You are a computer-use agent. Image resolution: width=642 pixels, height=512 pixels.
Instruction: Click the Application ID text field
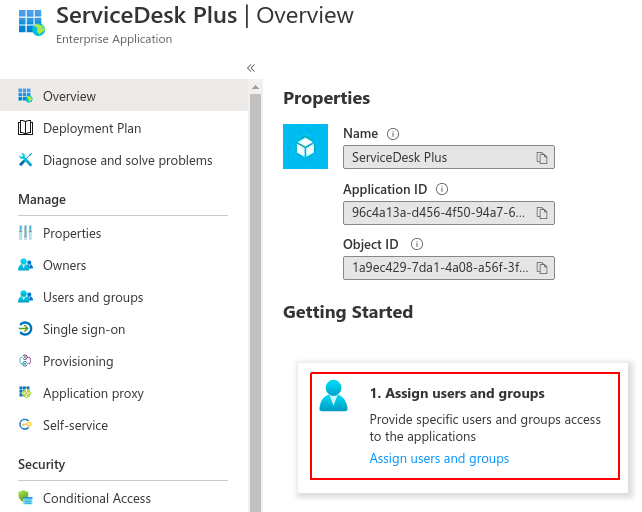coord(440,213)
